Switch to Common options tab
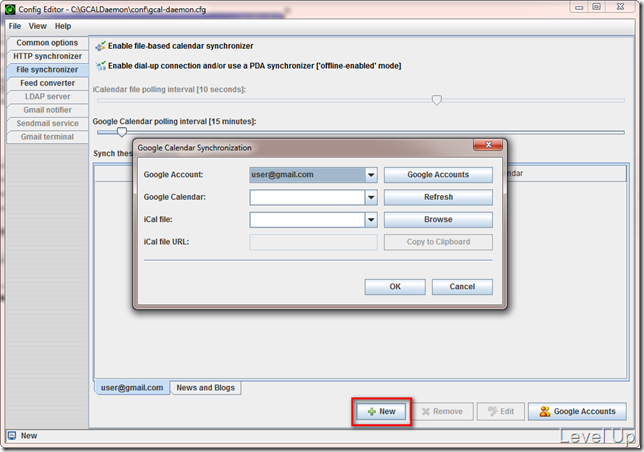The height and width of the screenshot is (452, 644). [47, 43]
